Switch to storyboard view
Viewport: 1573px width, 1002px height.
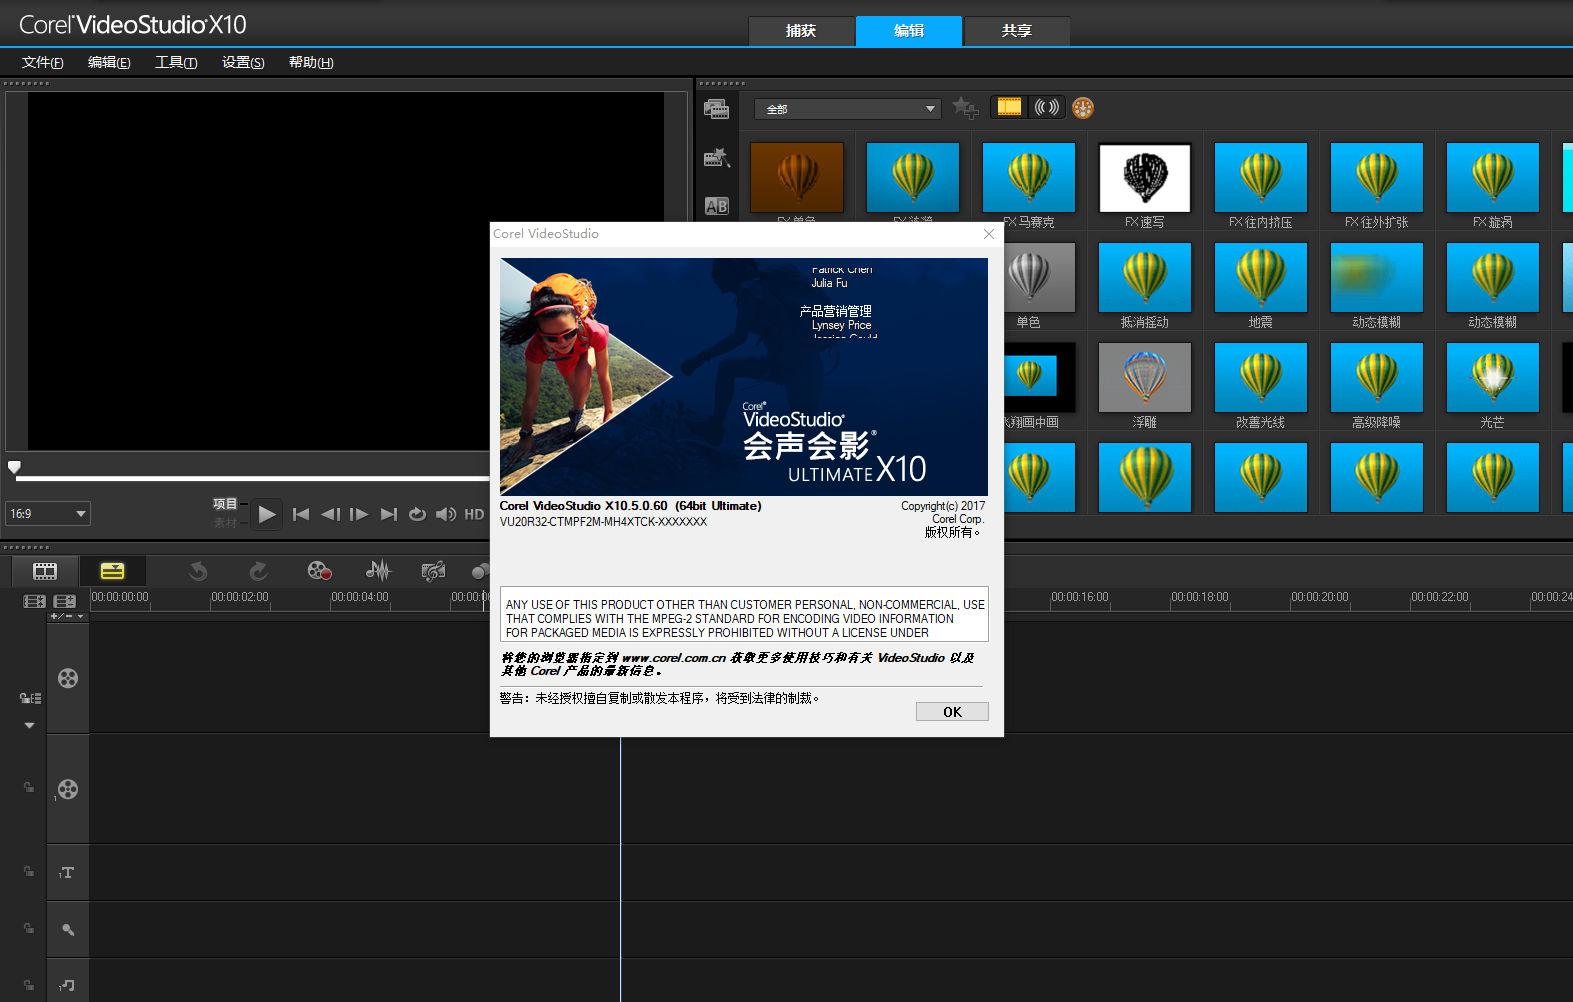coord(45,571)
